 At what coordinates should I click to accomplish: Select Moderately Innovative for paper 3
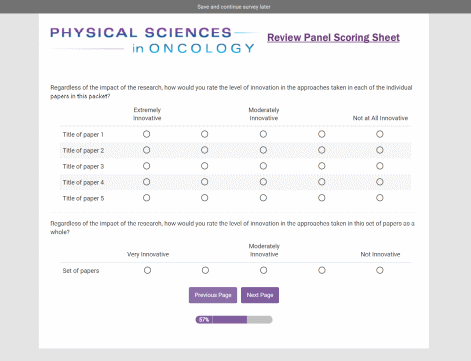263,166
